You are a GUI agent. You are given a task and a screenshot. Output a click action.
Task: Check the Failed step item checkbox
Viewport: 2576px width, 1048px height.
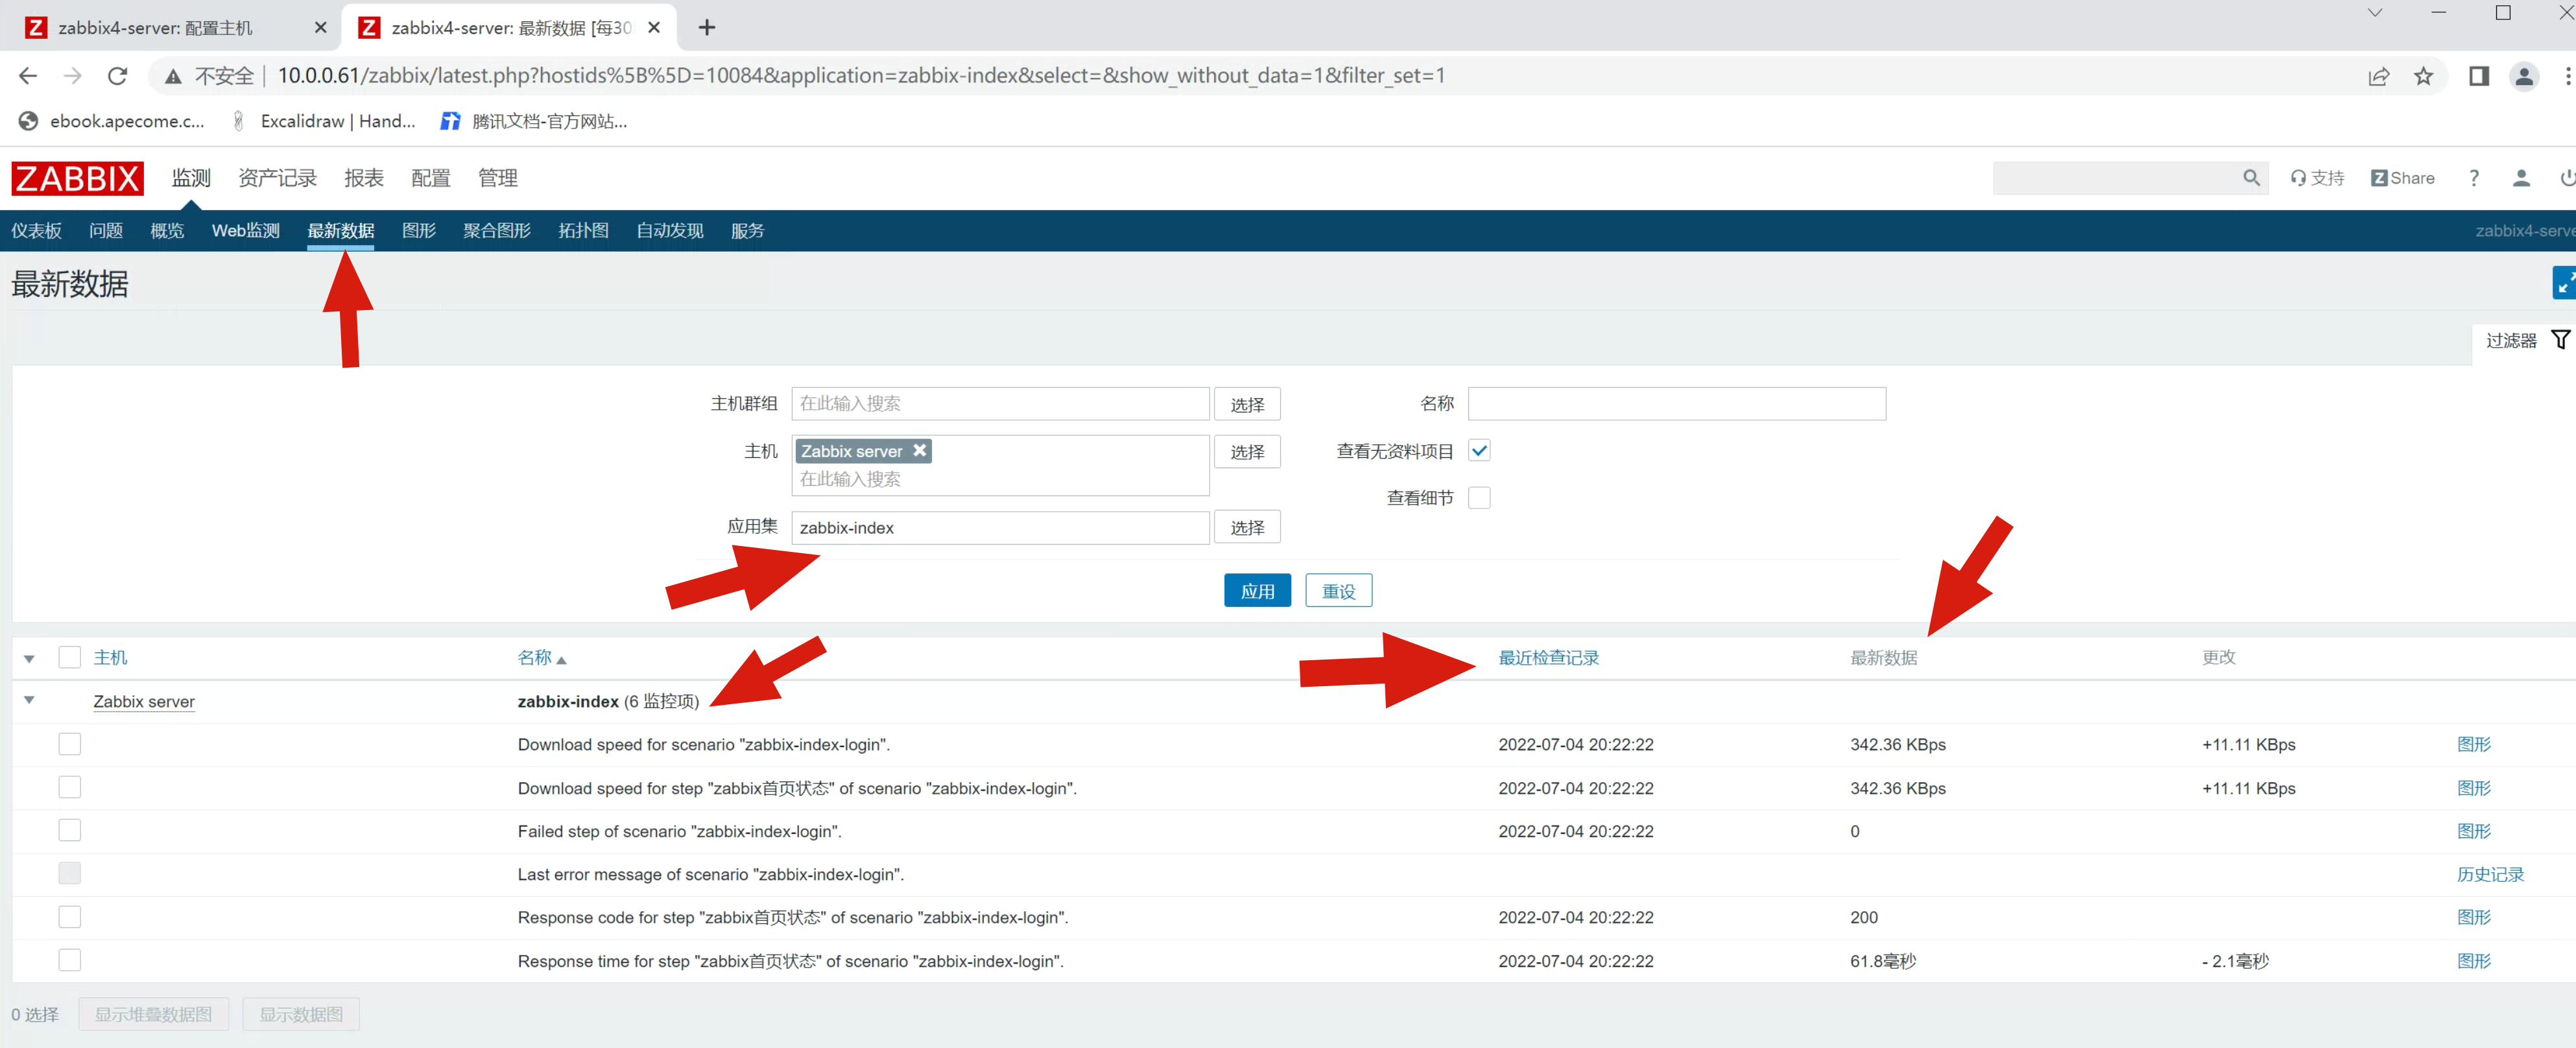69,830
